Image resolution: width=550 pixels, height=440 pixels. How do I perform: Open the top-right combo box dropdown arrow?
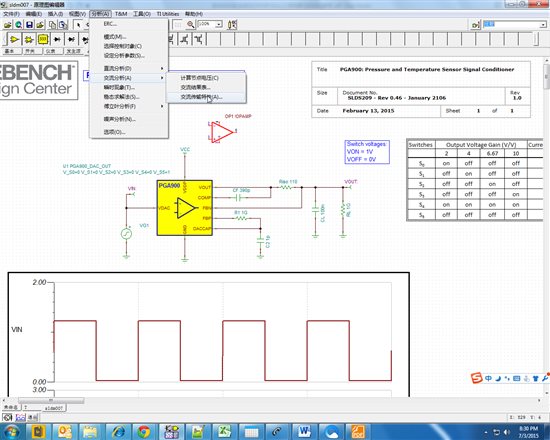tap(543, 25)
